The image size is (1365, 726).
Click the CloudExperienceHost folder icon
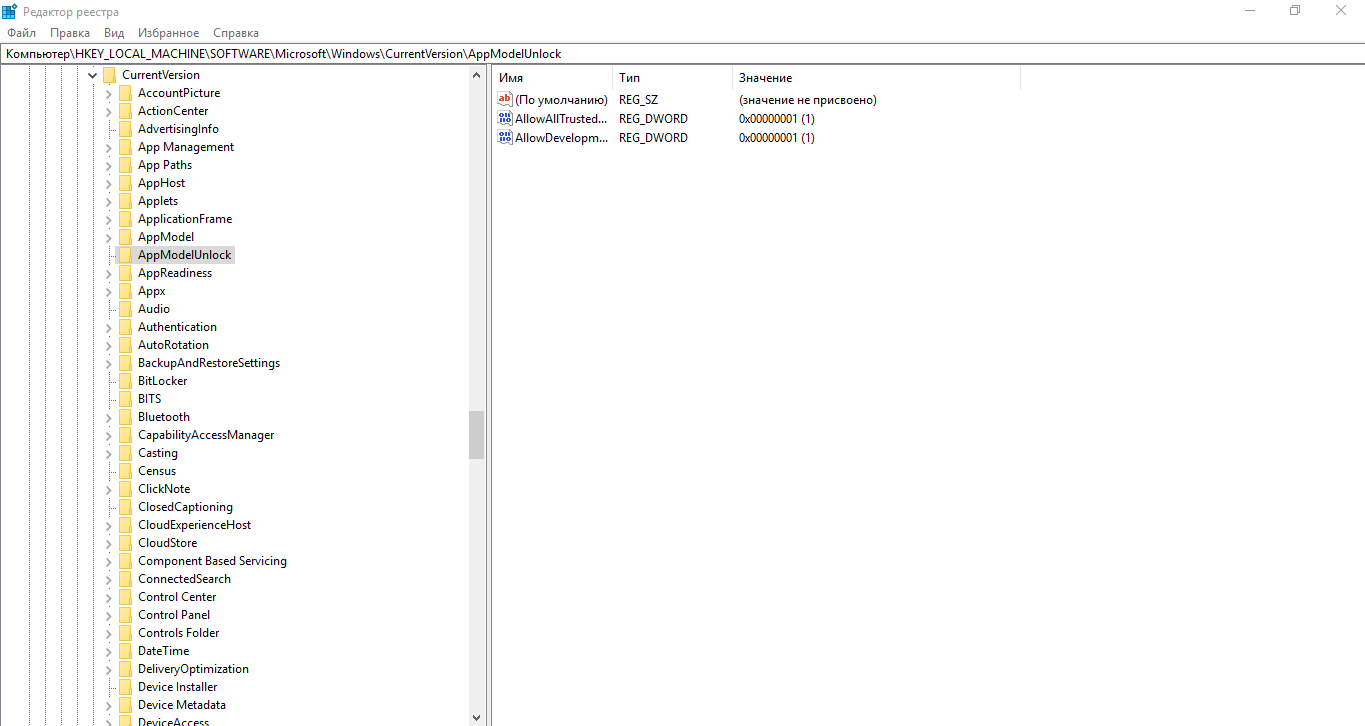pyautogui.click(x=125, y=525)
